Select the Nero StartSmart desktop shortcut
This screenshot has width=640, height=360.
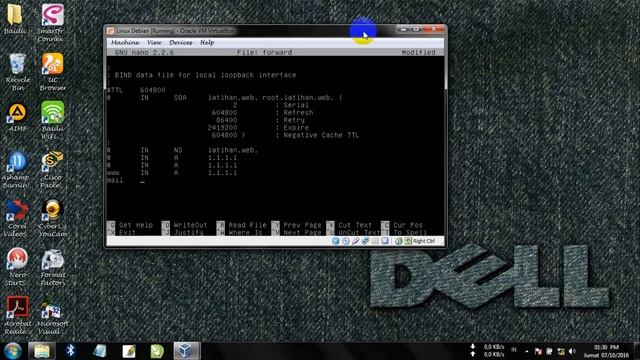(16, 267)
